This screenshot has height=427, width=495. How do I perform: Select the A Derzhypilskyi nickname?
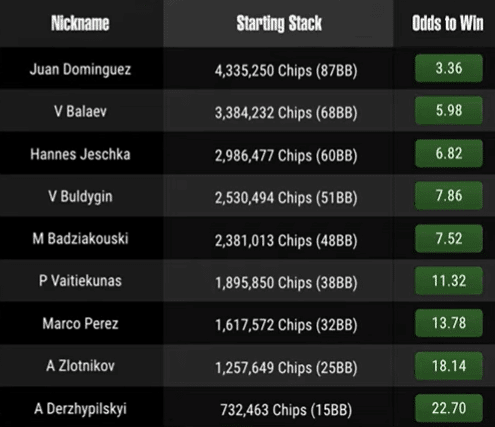click(80, 409)
